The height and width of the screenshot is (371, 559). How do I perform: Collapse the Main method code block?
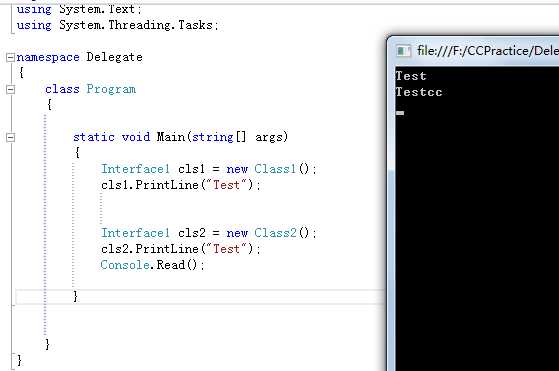pos(11,137)
